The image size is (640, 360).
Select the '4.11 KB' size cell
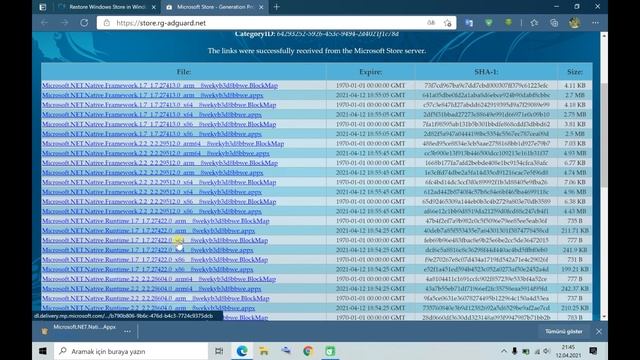coord(574,85)
